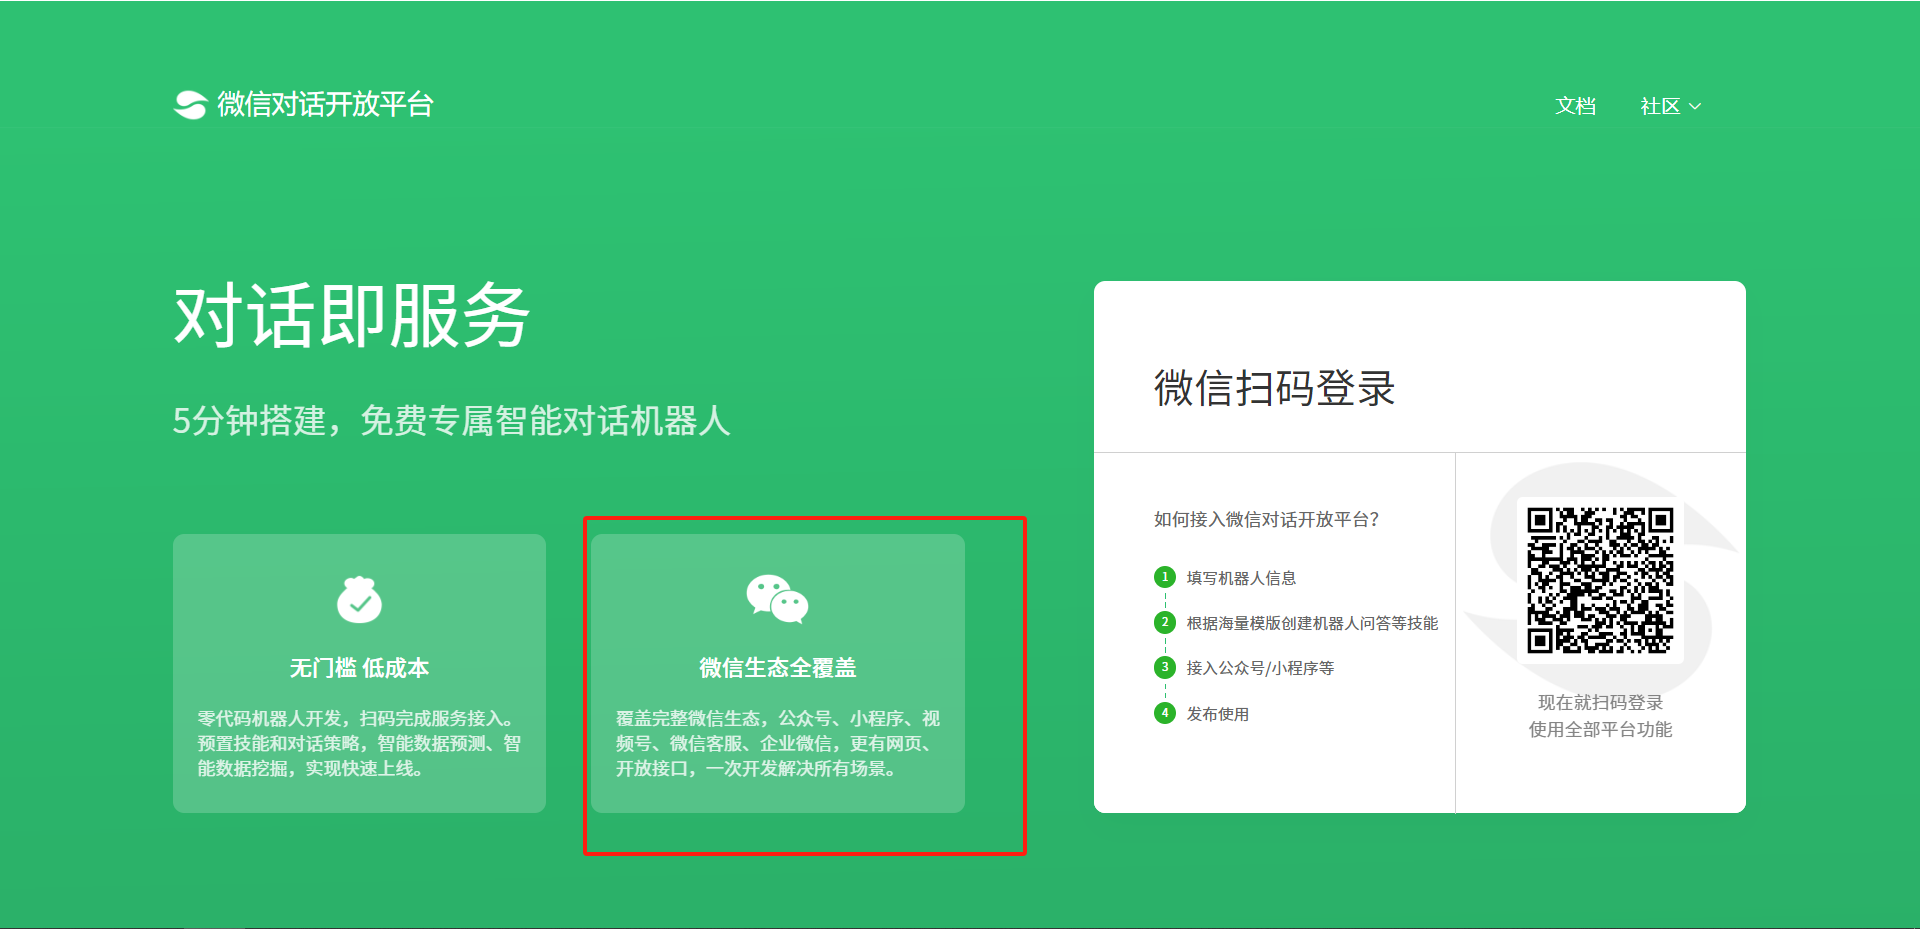
Task: Click the login QR code image
Action: (1600, 580)
